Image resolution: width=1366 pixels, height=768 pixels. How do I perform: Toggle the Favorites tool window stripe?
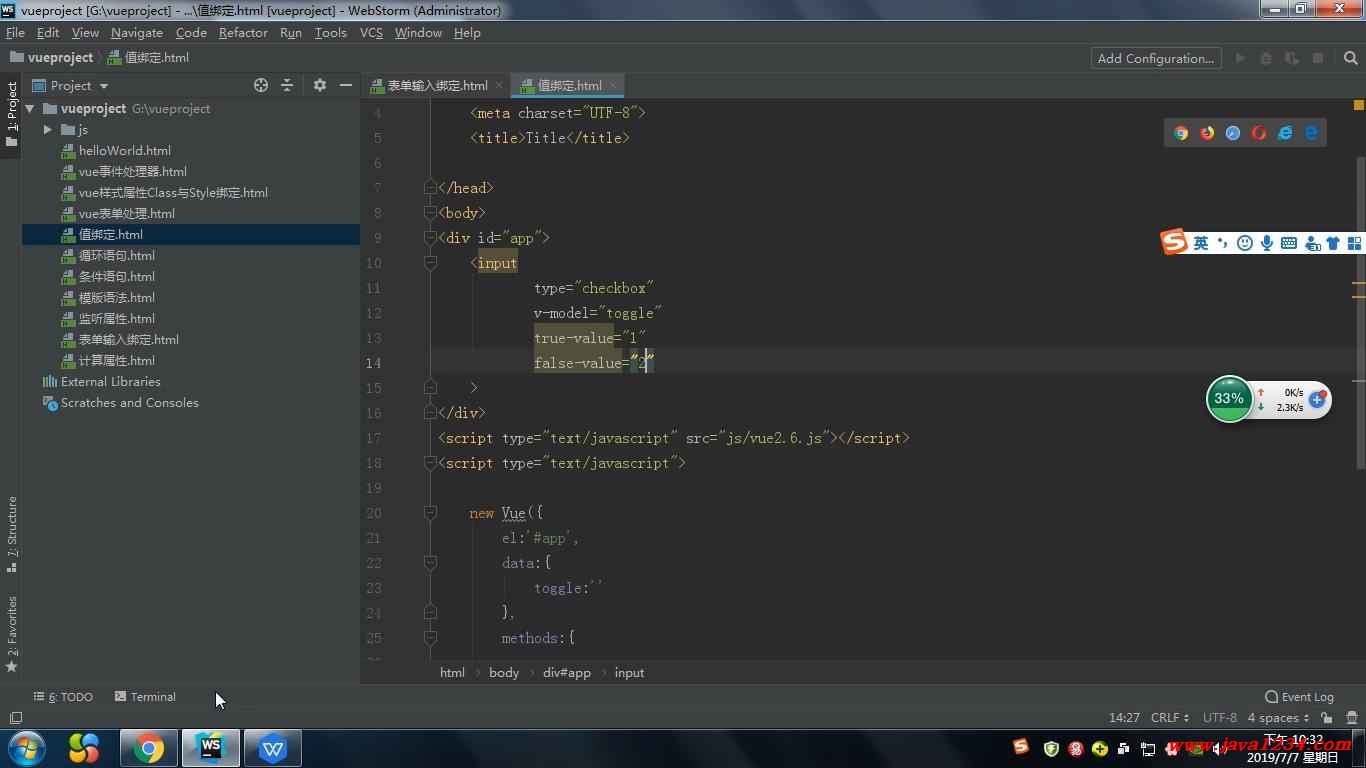(x=12, y=634)
